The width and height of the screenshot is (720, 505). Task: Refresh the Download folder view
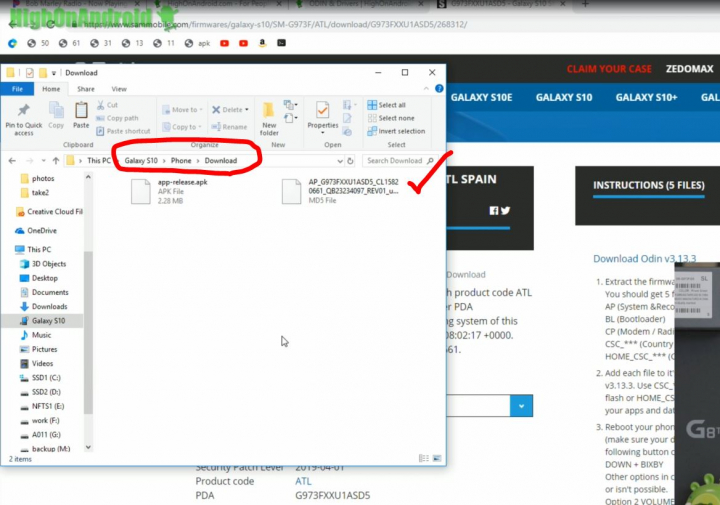tap(350, 161)
